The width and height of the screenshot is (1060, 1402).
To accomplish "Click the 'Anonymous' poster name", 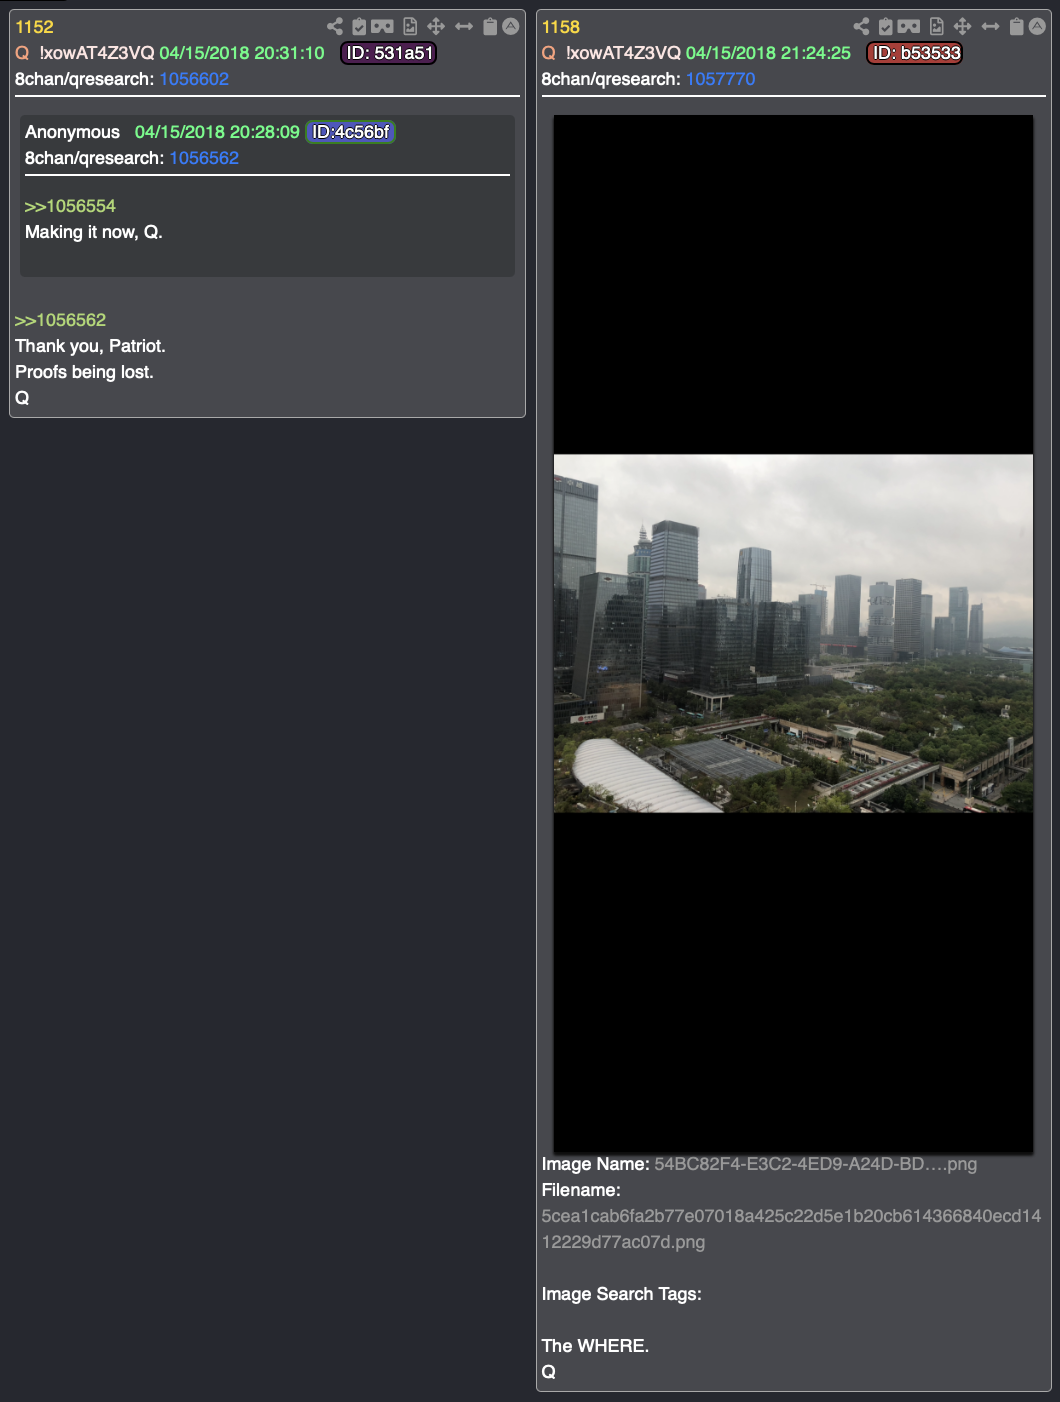I will tap(72, 132).
